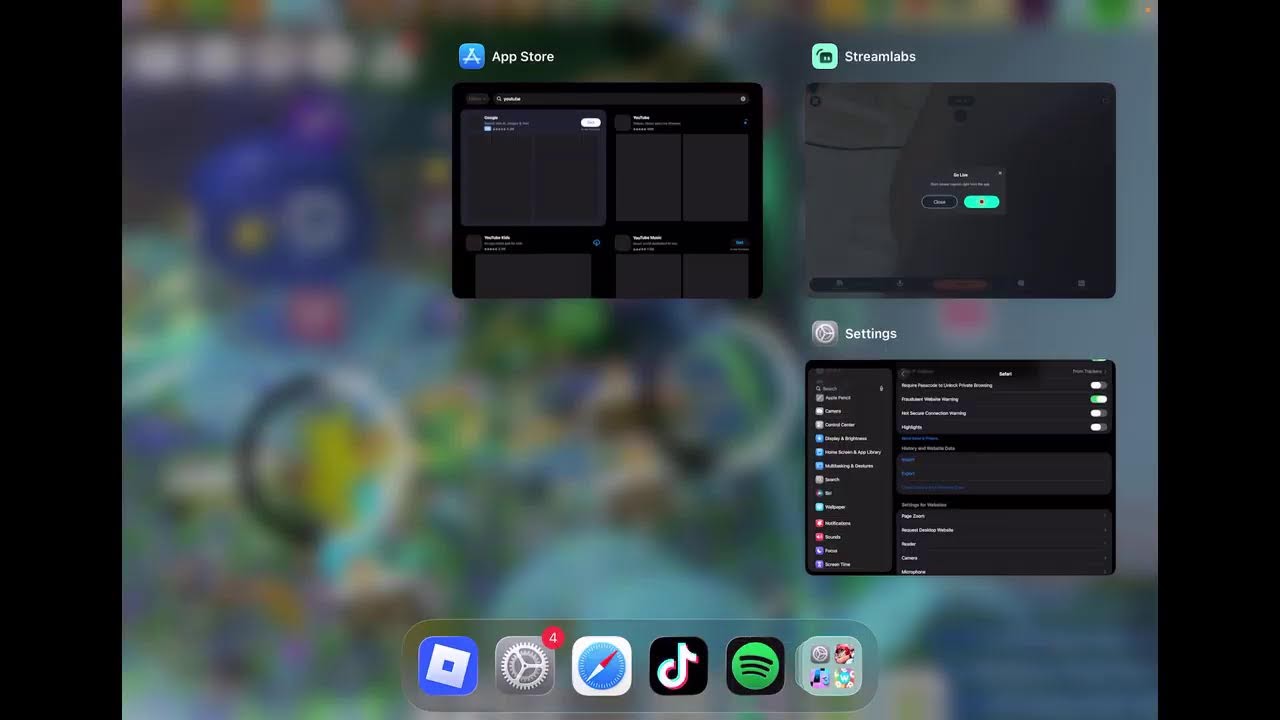Select Sounds in the Settings sidebar
This screenshot has width=1280, height=720.
pyautogui.click(x=850, y=537)
